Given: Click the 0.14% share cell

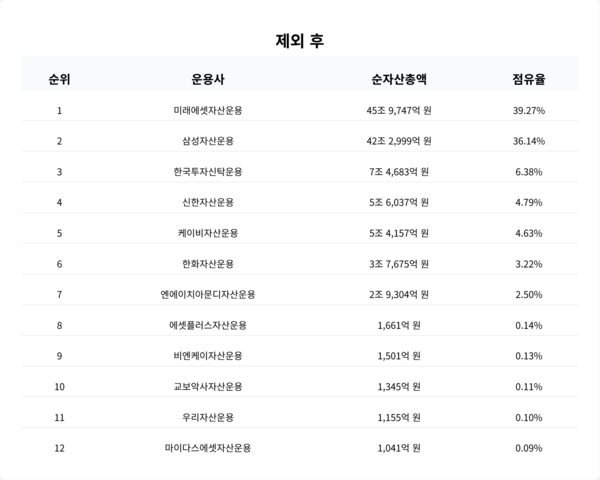Looking at the screenshot, I should pos(529,325).
